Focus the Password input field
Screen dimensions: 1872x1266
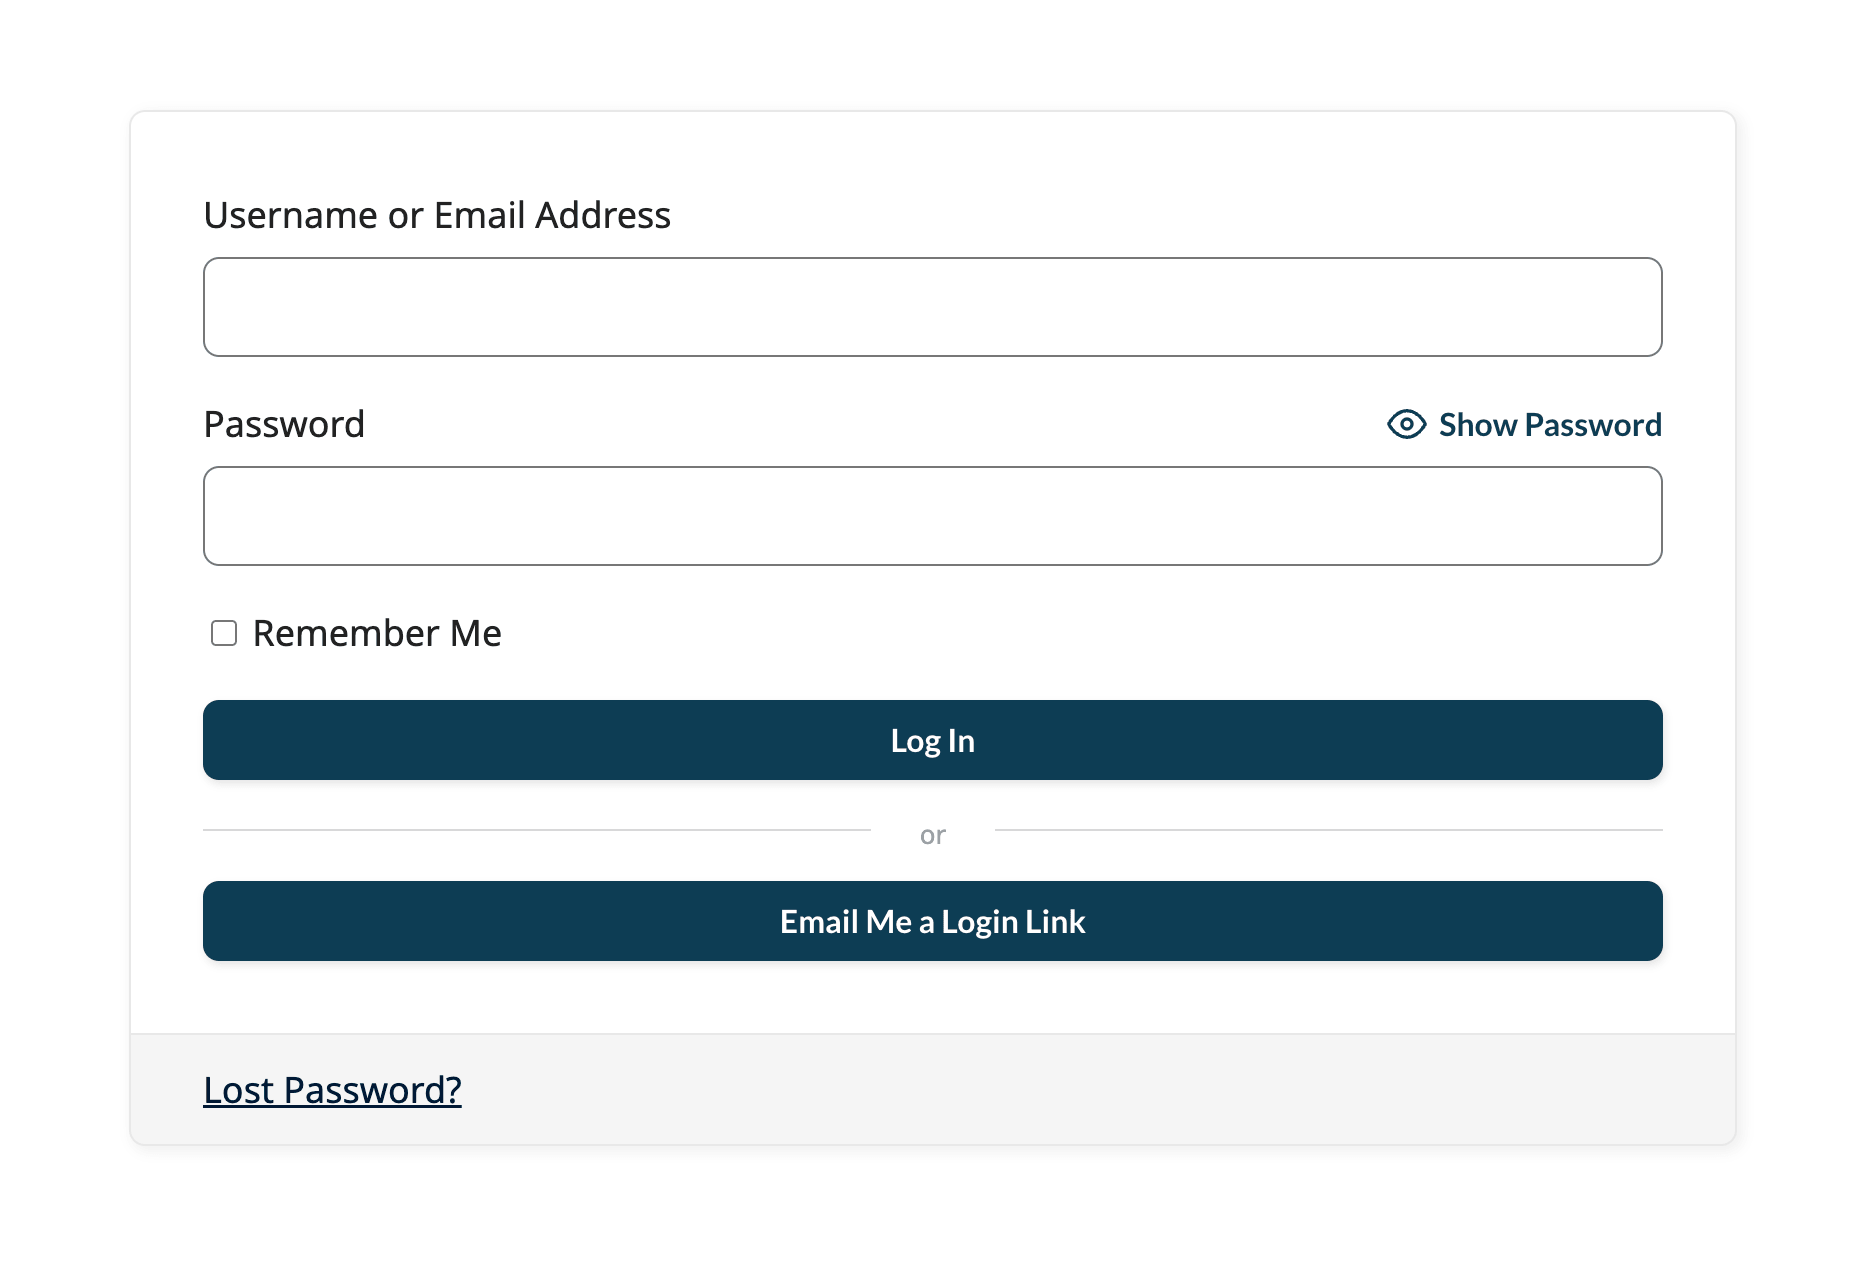coord(932,516)
